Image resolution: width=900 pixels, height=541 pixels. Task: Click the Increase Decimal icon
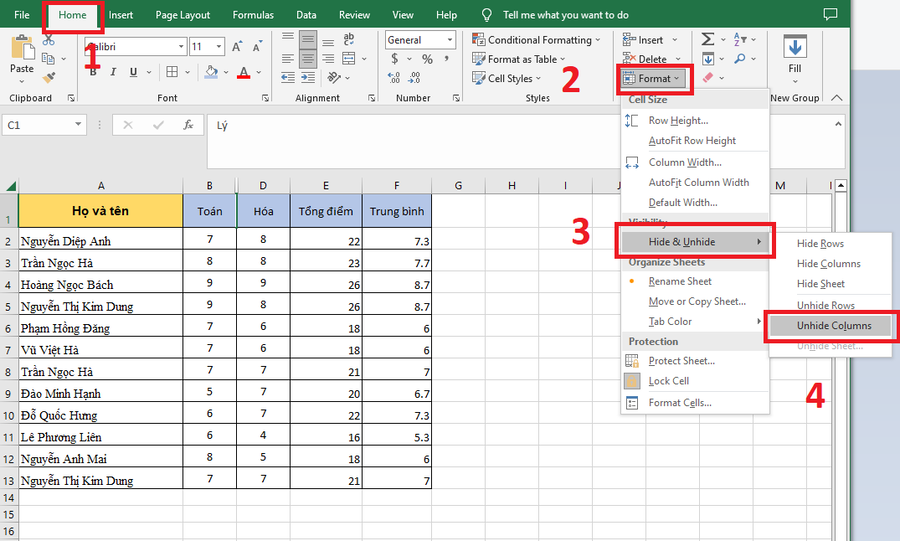[394, 77]
